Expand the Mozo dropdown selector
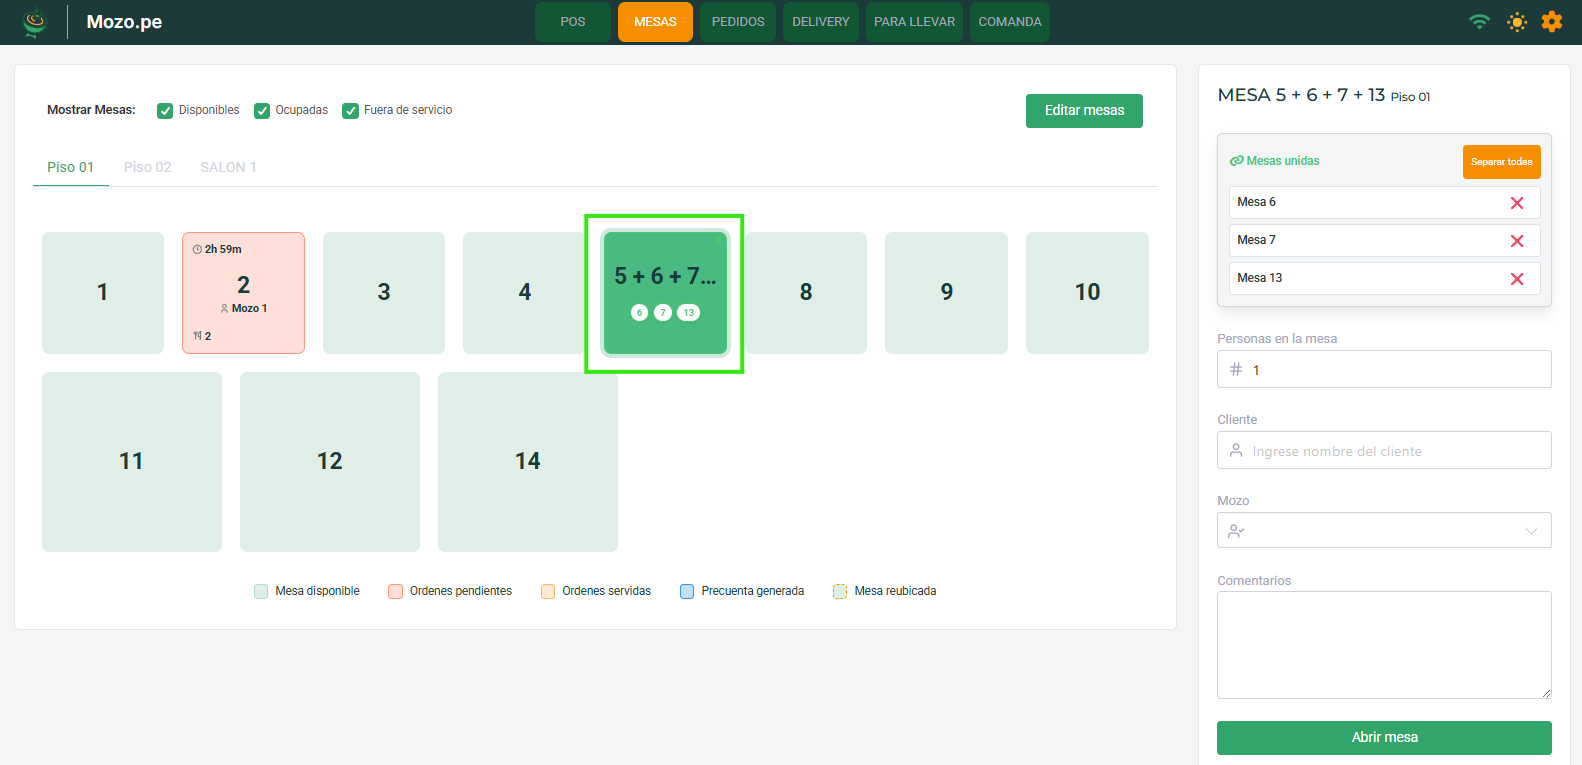 tap(1383, 531)
